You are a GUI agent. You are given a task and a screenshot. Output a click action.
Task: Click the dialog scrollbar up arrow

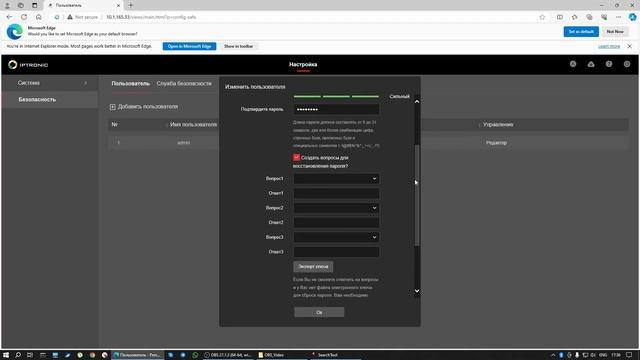click(417, 101)
